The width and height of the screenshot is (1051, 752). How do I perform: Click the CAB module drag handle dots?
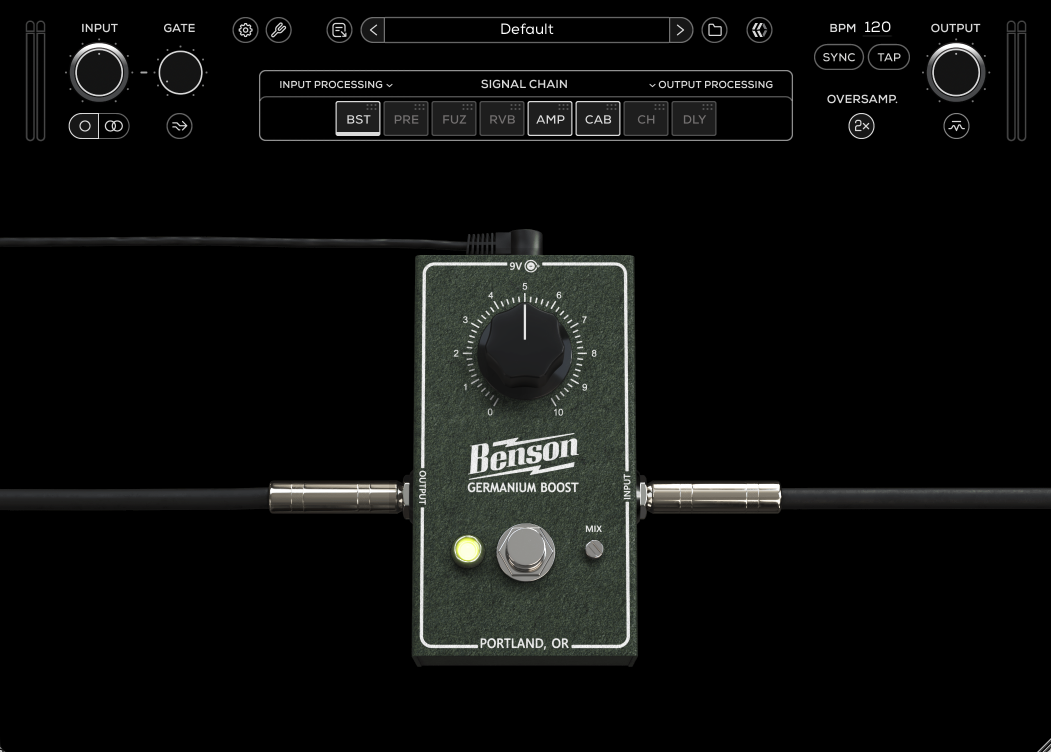coord(611,107)
